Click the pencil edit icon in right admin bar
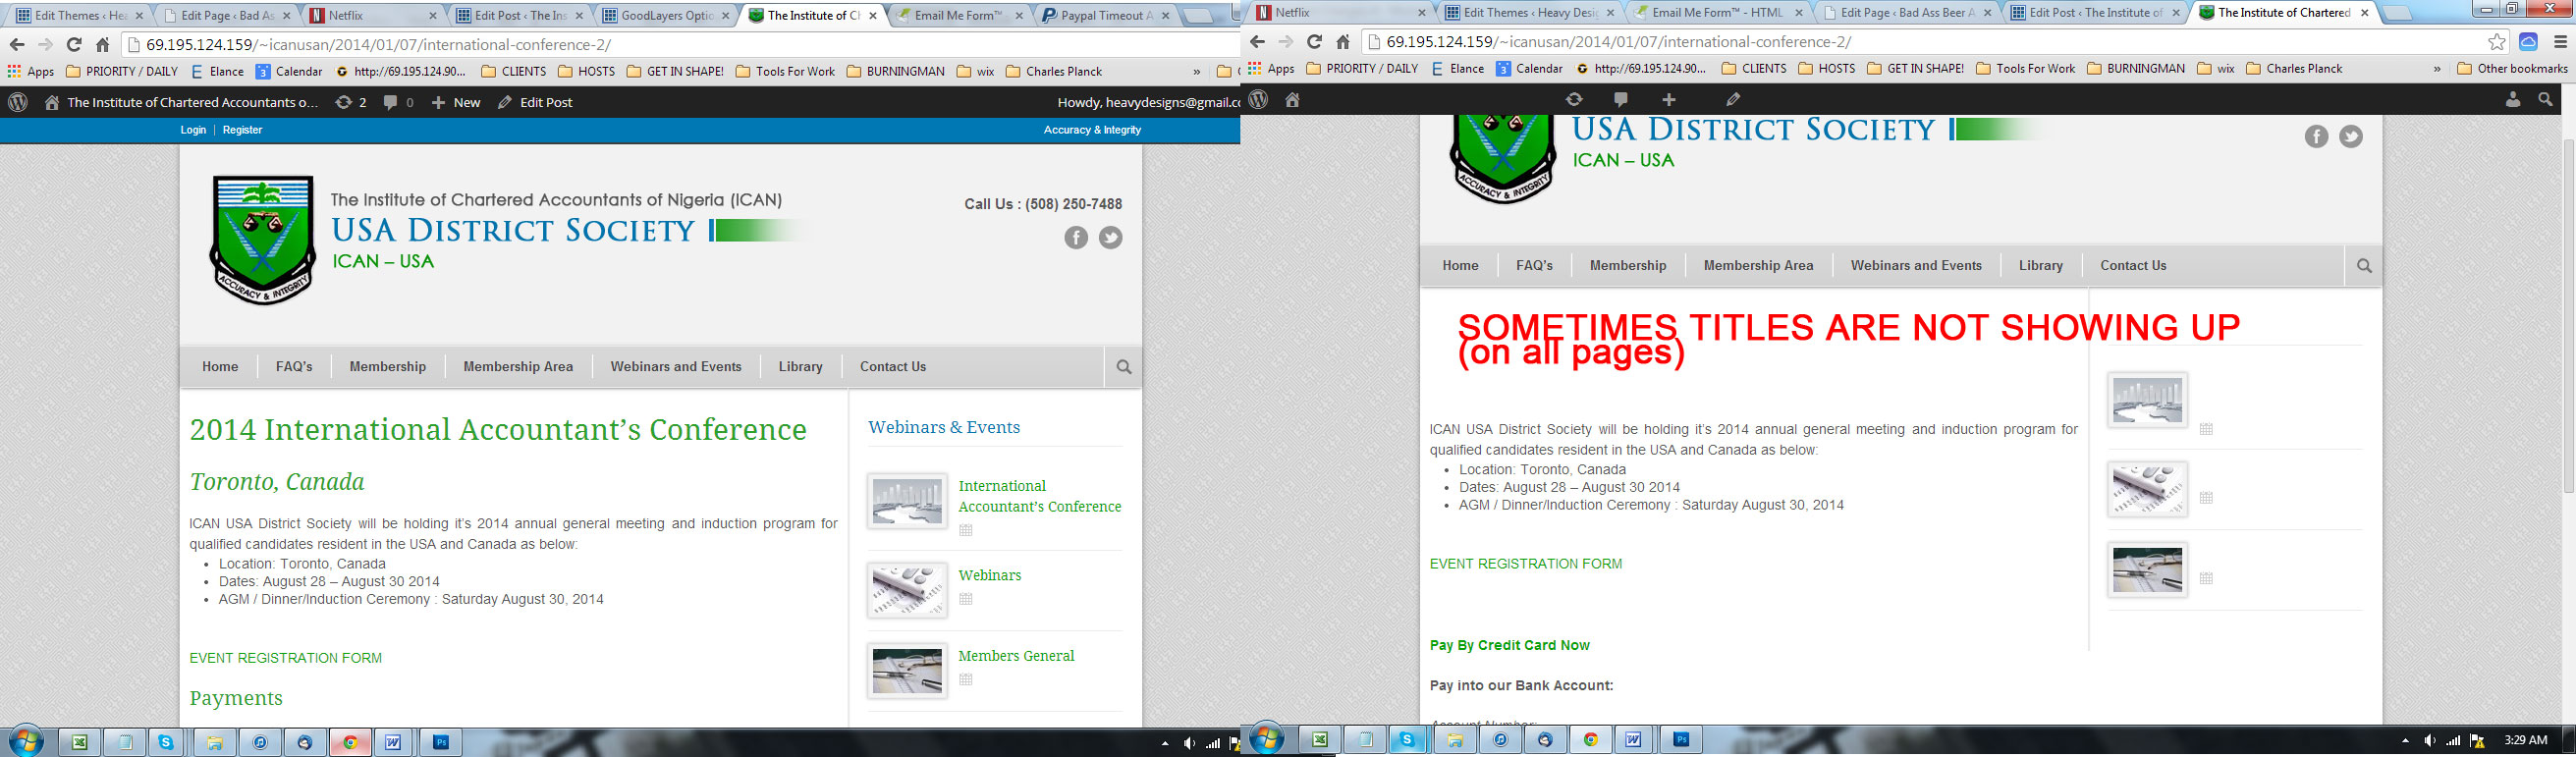 pyautogui.click(x=1733, y=99)
